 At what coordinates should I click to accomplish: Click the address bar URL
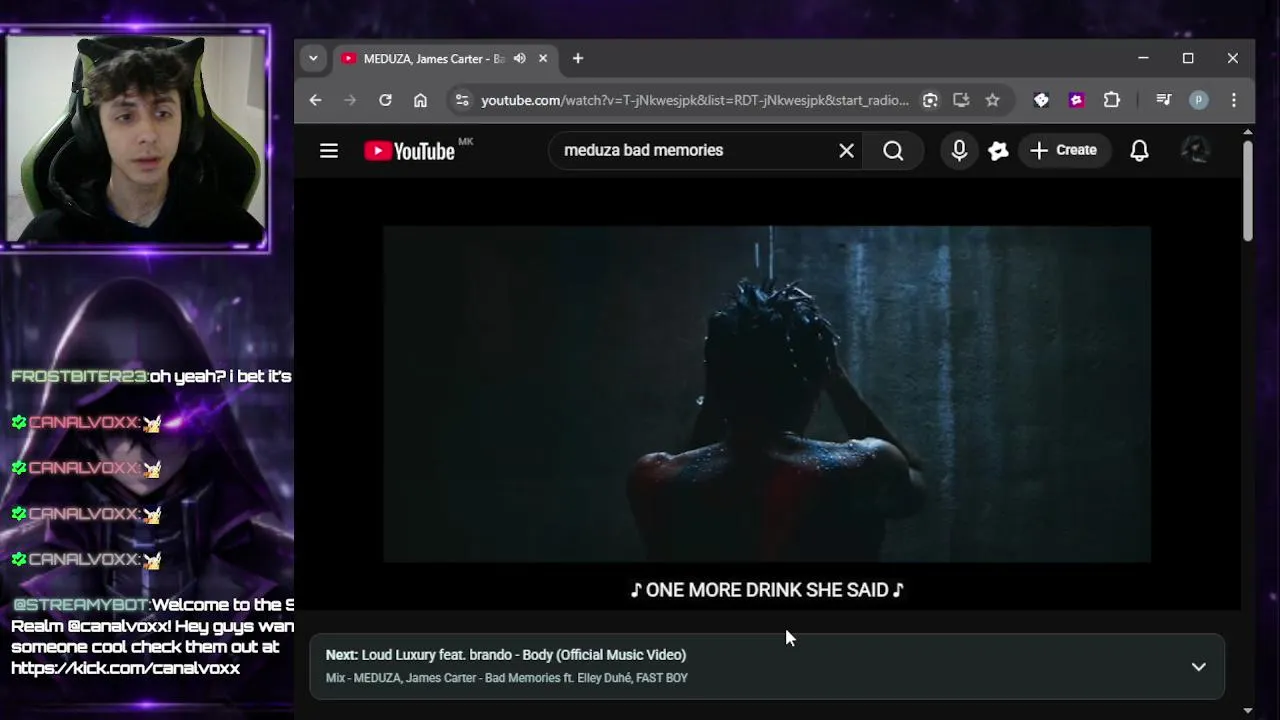(x=694, y=100)
